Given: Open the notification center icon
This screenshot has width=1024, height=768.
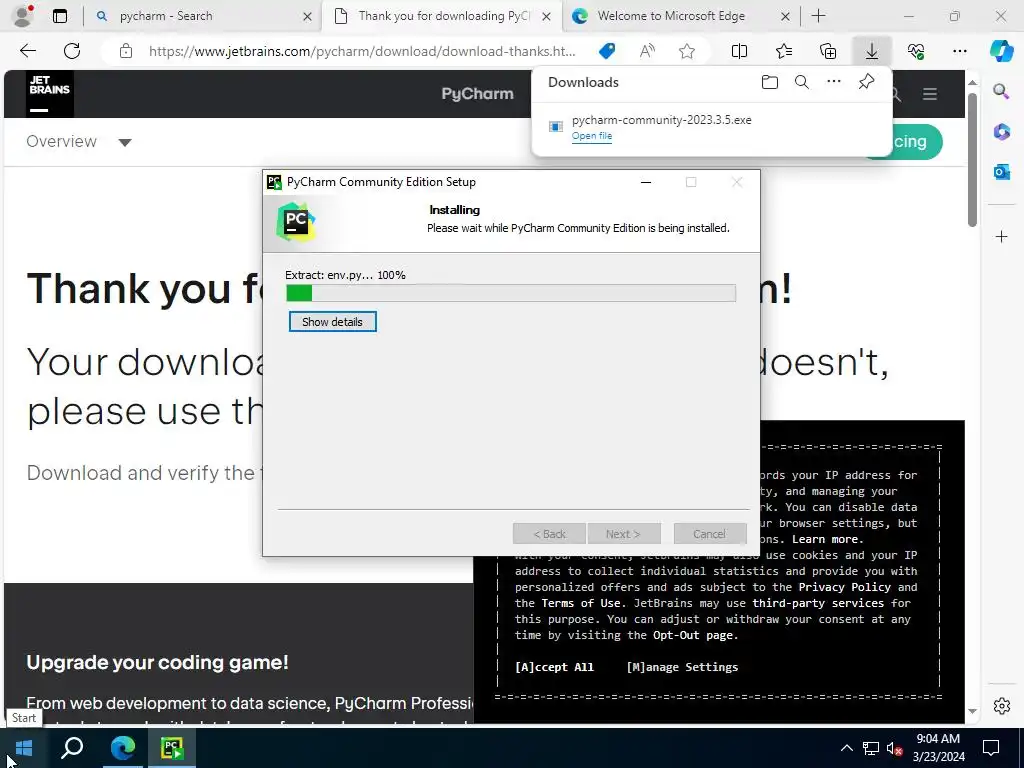Looking at the screenshot, I should coord(991,748).
